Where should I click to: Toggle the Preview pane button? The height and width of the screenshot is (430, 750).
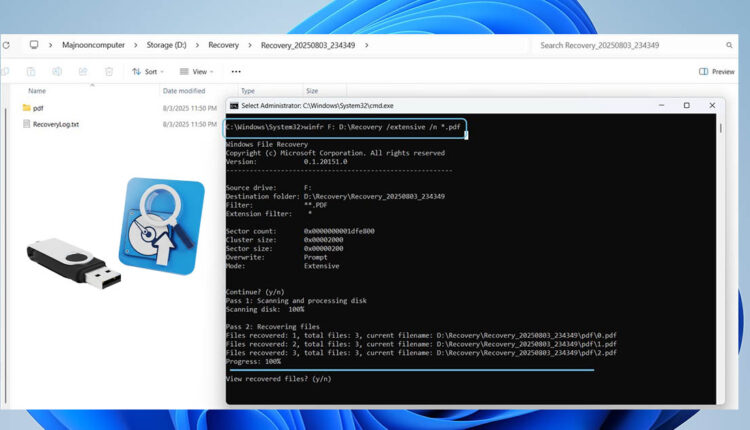tap(717, 72)
